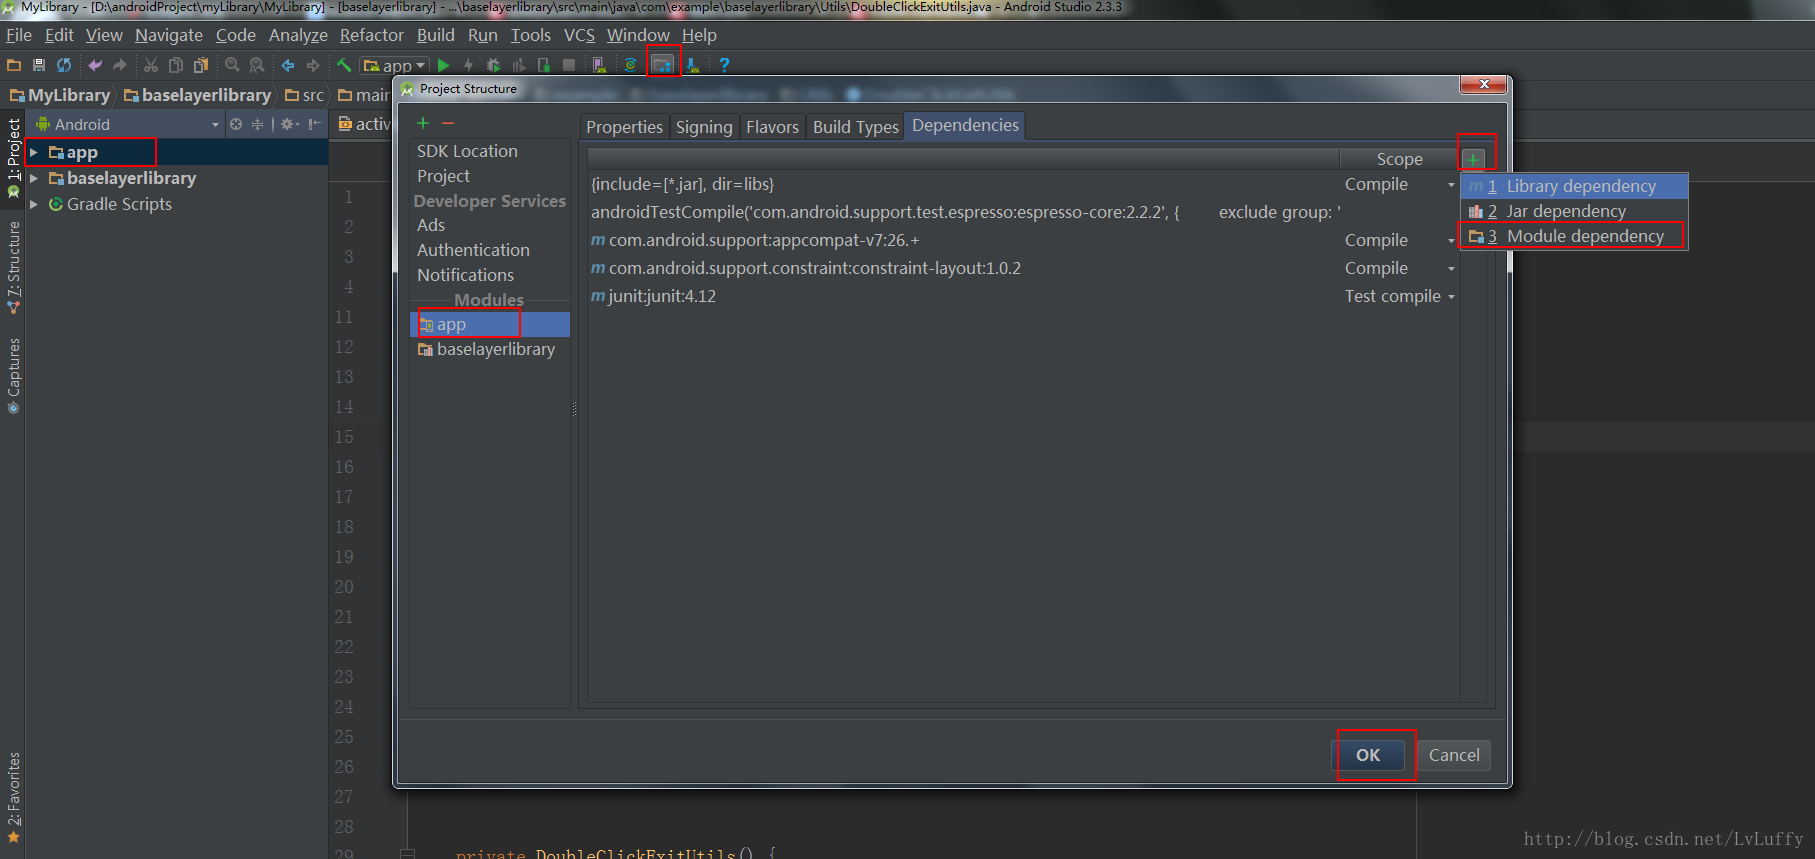This screenshot has height=859, width=1815.
Task: Open Project Structure toolbar icon
Action: (x=662, y=65)
